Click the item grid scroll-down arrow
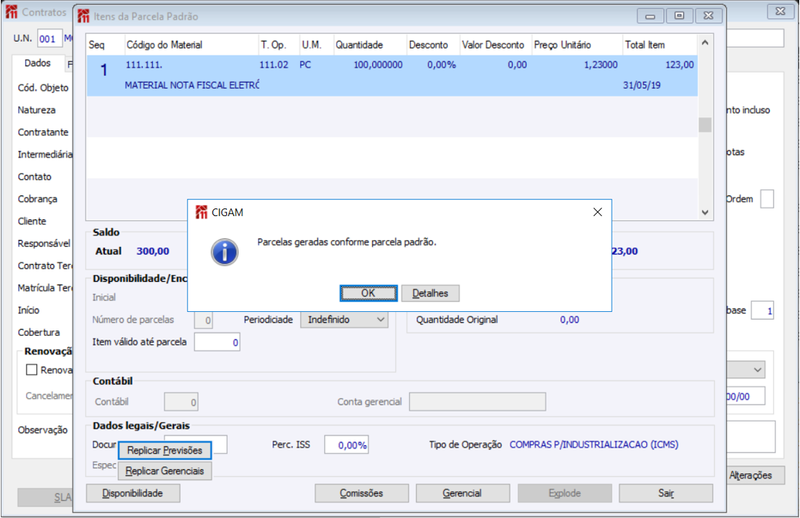 click(705, 212)
